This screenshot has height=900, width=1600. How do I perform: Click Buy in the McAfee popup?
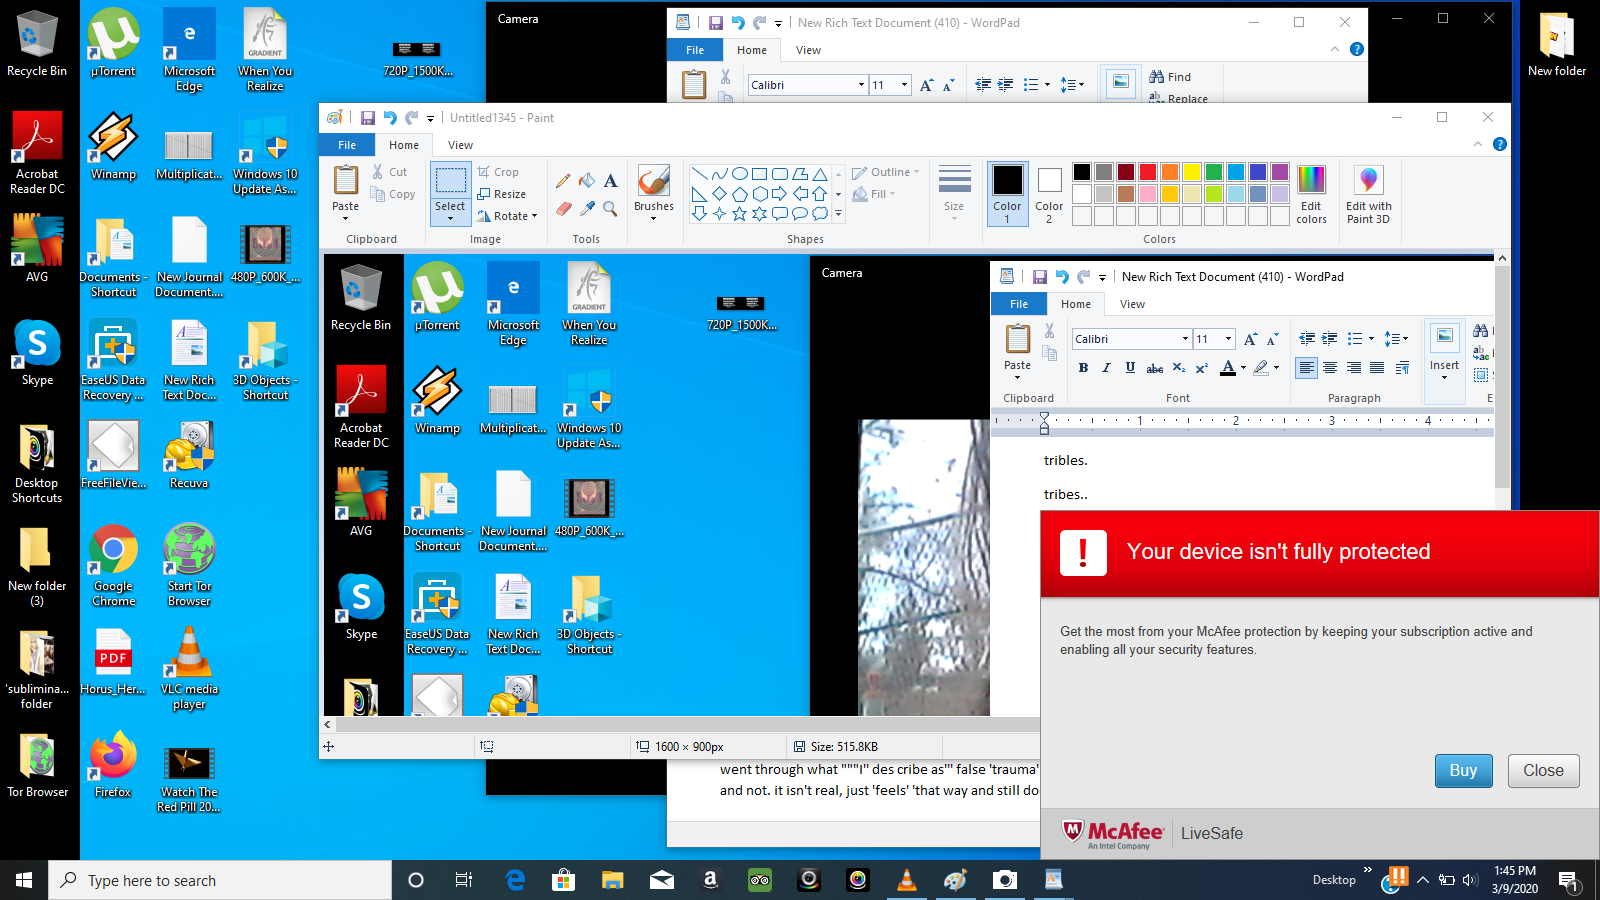click(1463, 770)
